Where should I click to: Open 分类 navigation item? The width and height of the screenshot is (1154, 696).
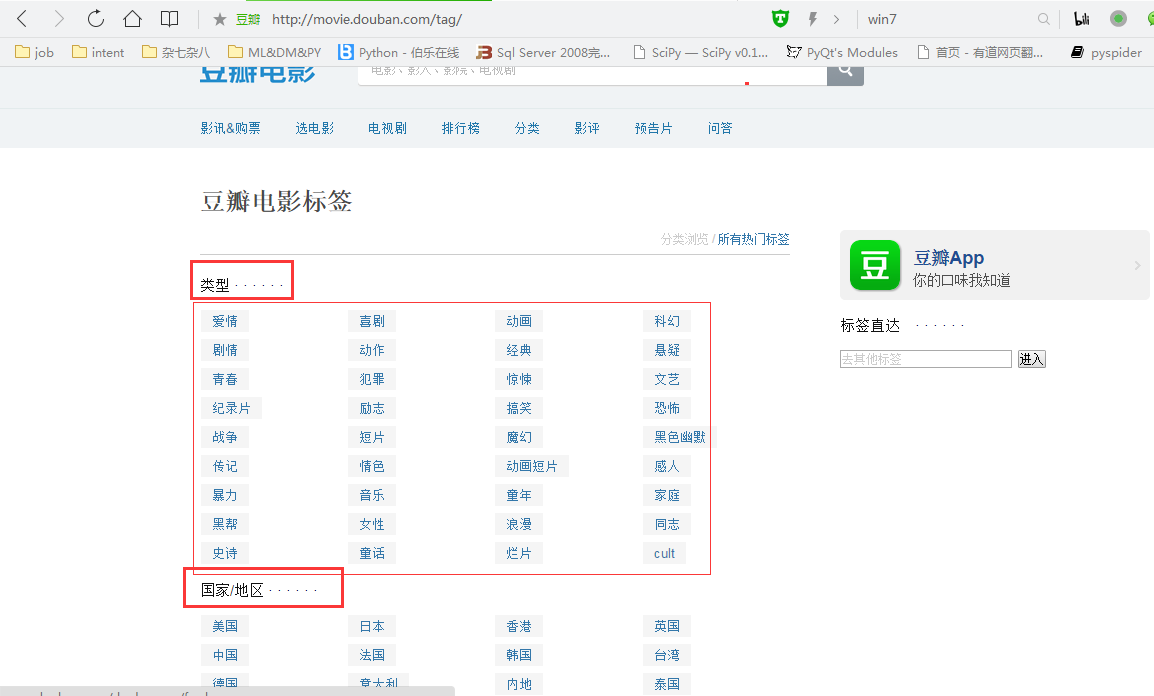coord(527,128)
